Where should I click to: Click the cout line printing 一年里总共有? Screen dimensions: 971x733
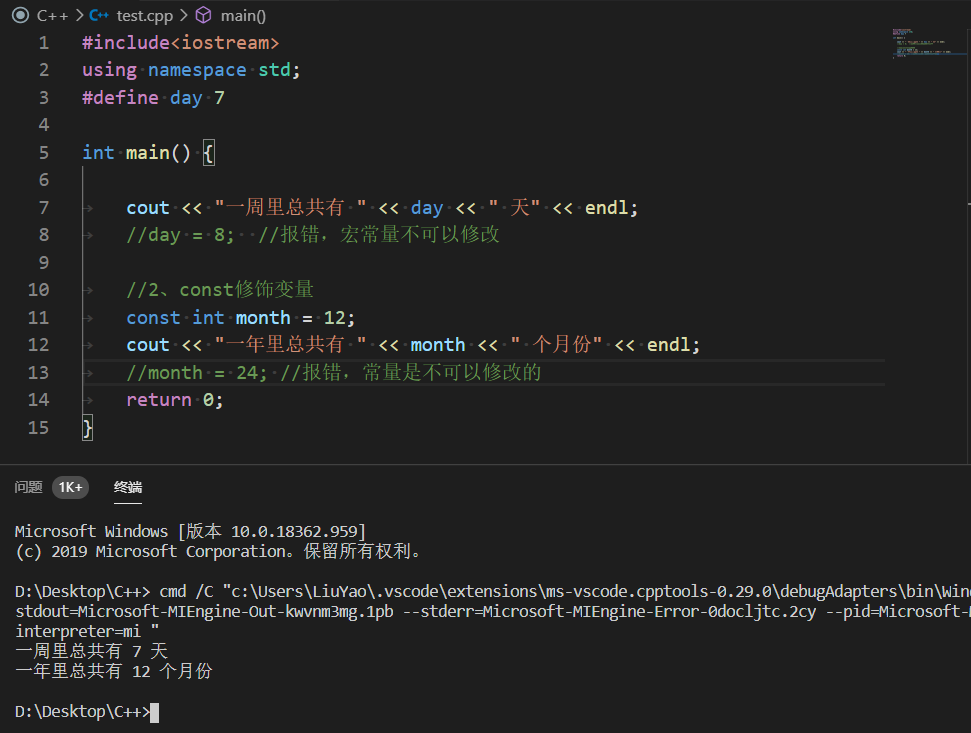pyautogui.click(x=413, y=344)
